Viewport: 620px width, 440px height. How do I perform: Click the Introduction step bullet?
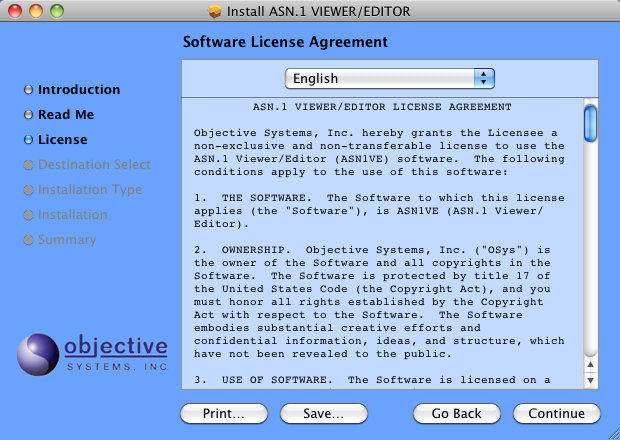click(28, 90)
